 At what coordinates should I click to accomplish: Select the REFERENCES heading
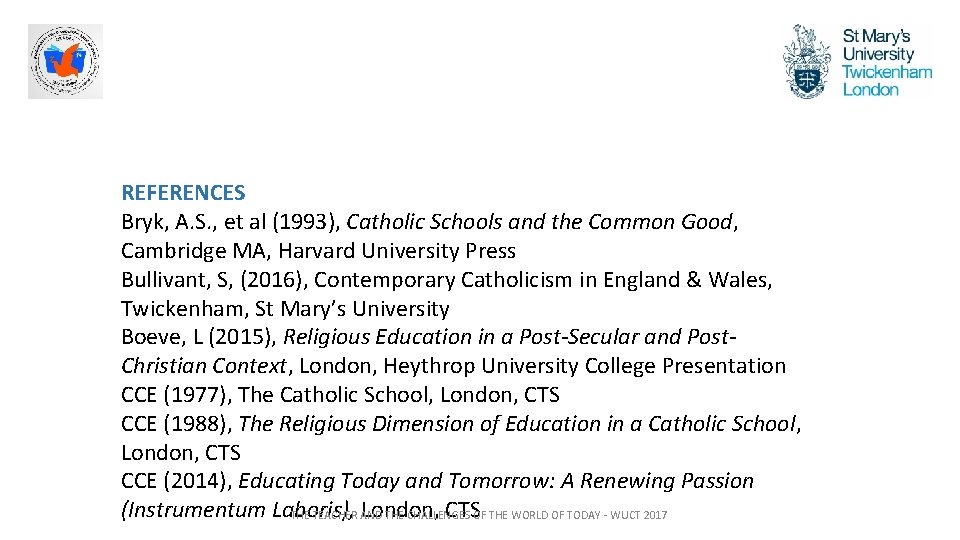pyautogui.click(x=183, y=193)
